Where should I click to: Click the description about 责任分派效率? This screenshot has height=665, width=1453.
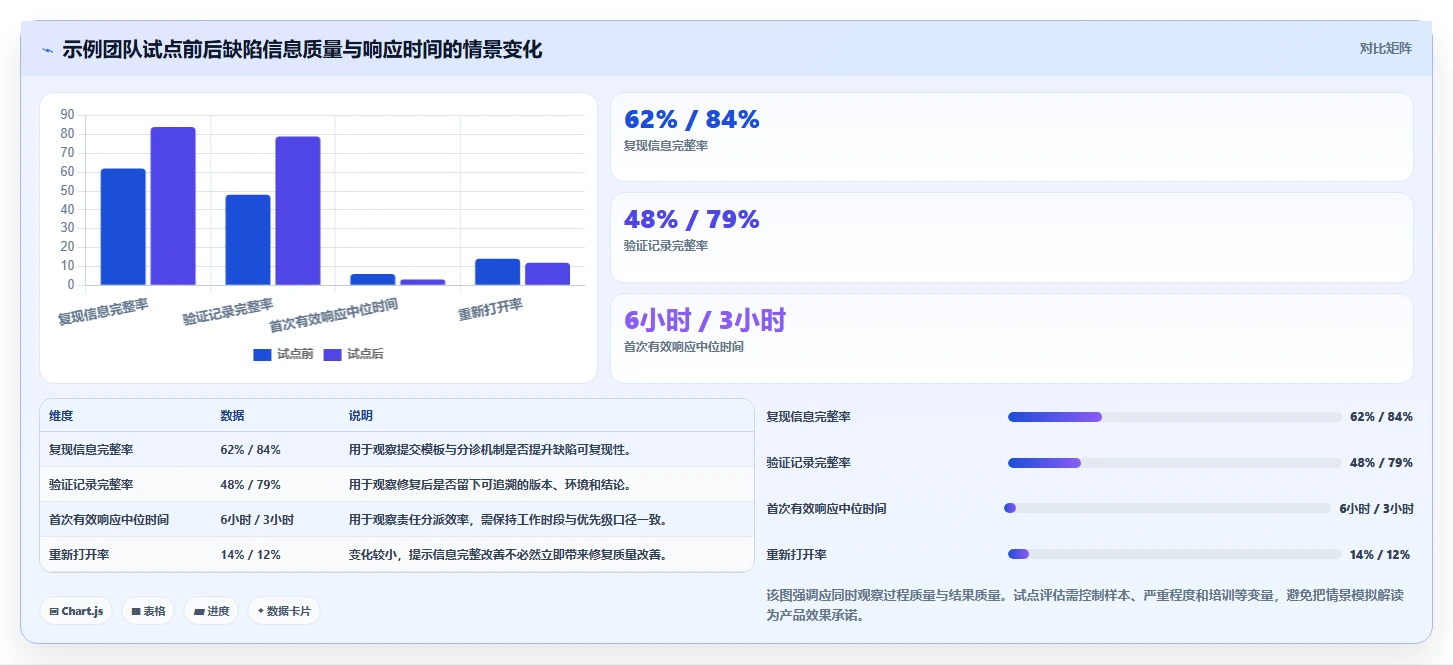(x=508, y=520)
